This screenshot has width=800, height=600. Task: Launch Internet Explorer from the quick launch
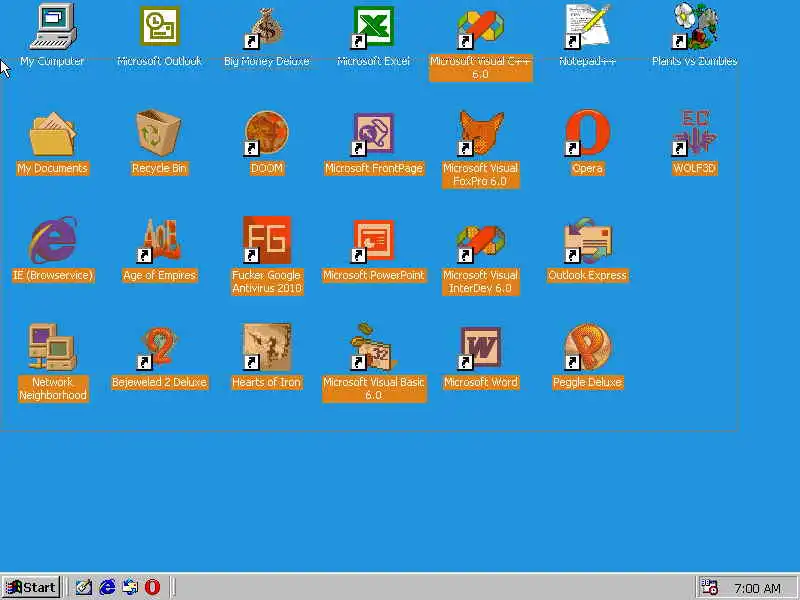107,587
